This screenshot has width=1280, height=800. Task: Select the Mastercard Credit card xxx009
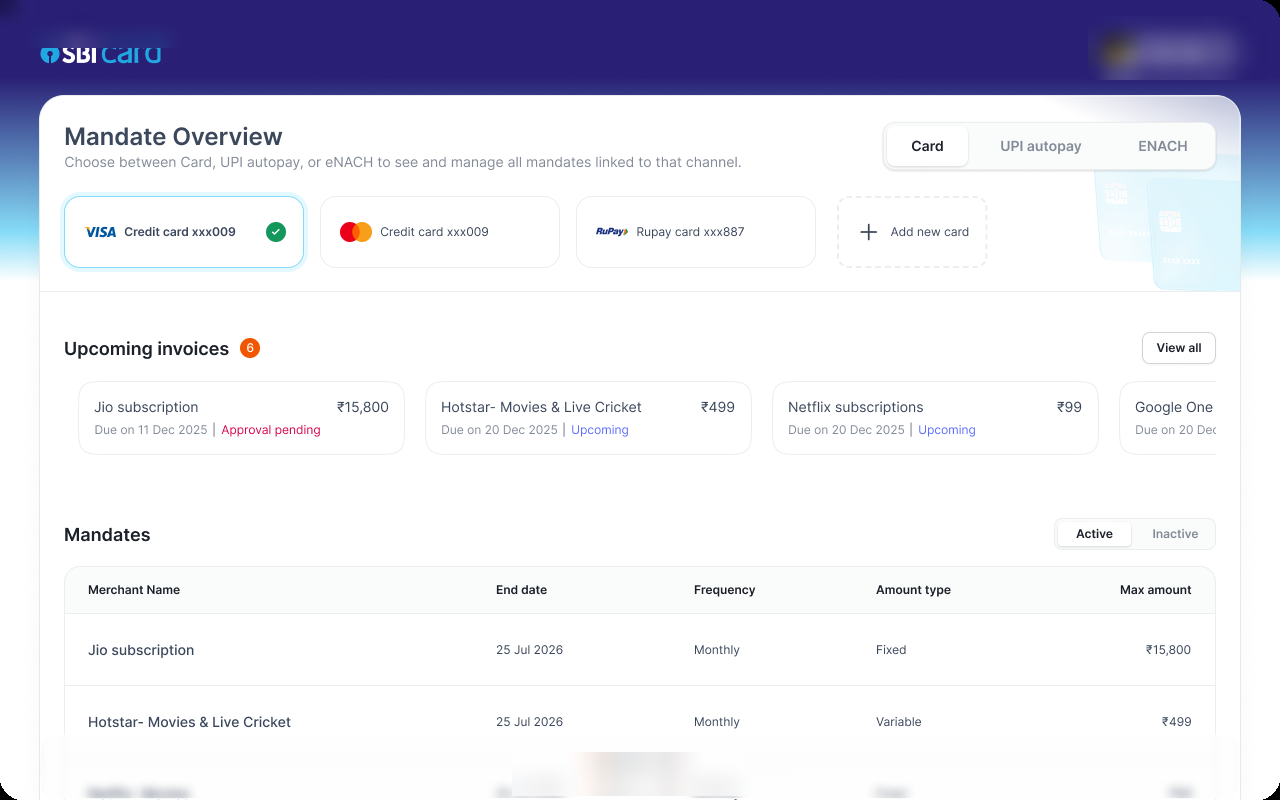440,232
